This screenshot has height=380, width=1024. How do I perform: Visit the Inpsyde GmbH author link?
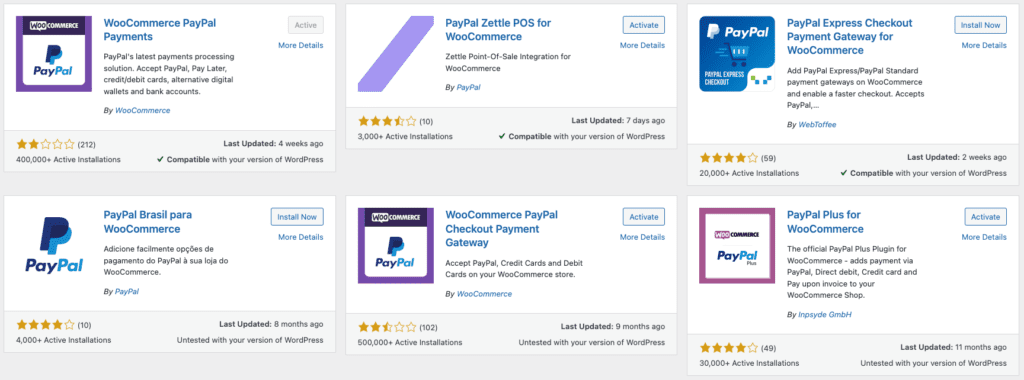[x=825, y=315]
